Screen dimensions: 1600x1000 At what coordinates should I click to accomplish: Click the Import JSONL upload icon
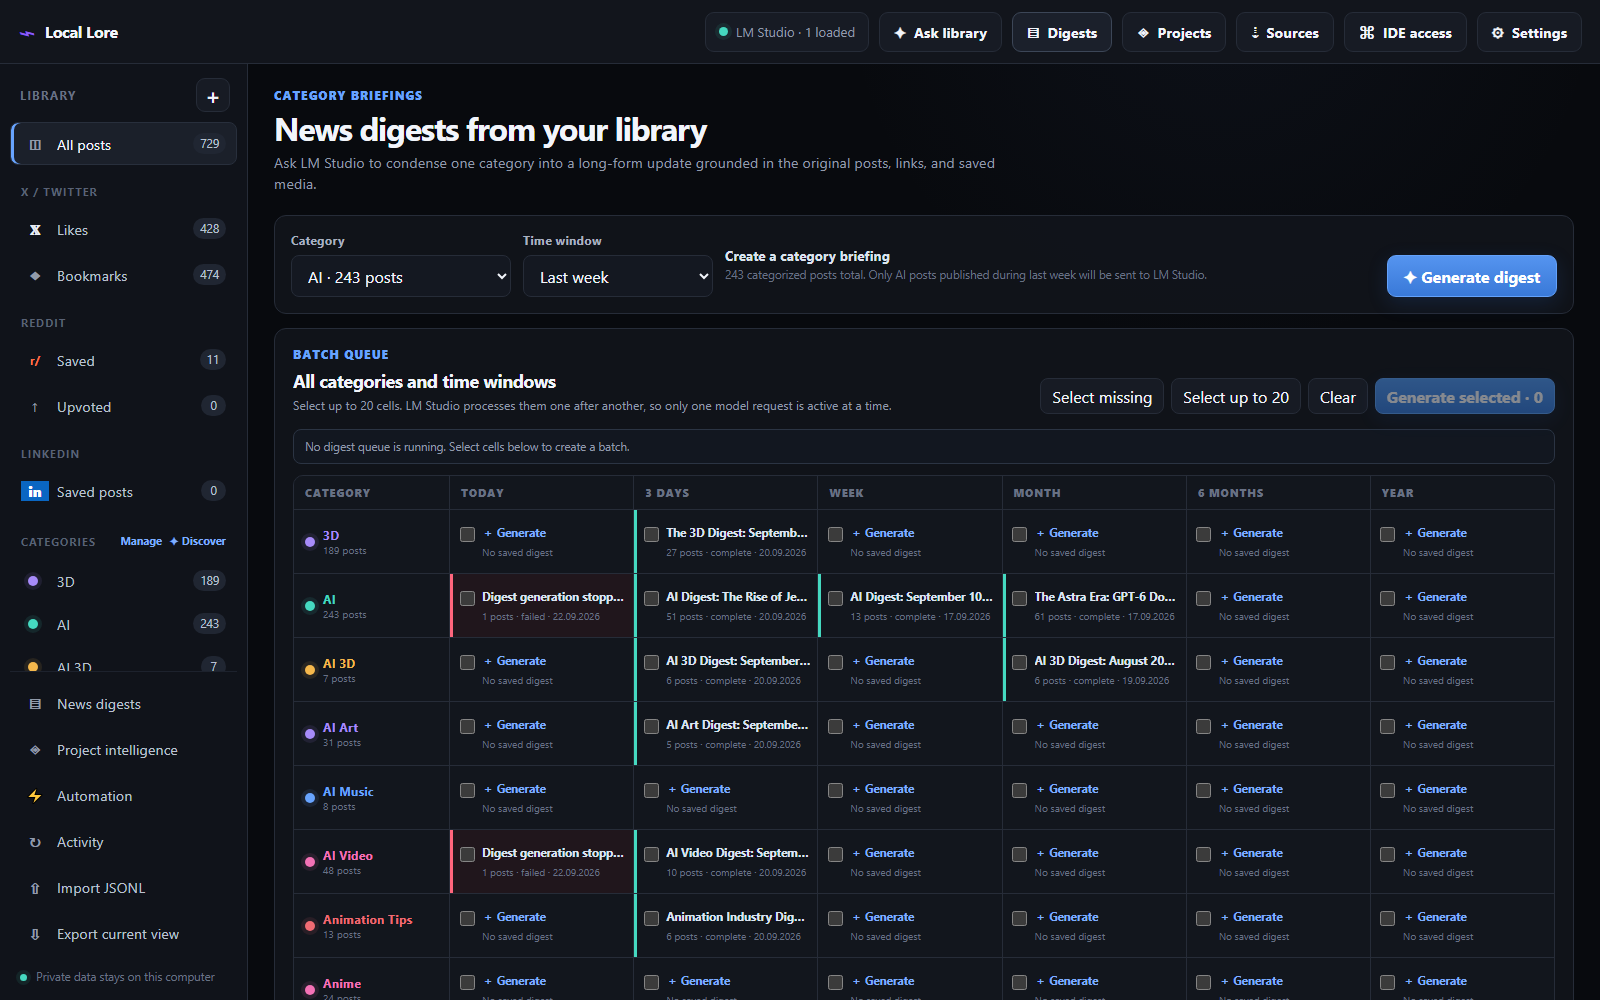(x=35, y=888)
